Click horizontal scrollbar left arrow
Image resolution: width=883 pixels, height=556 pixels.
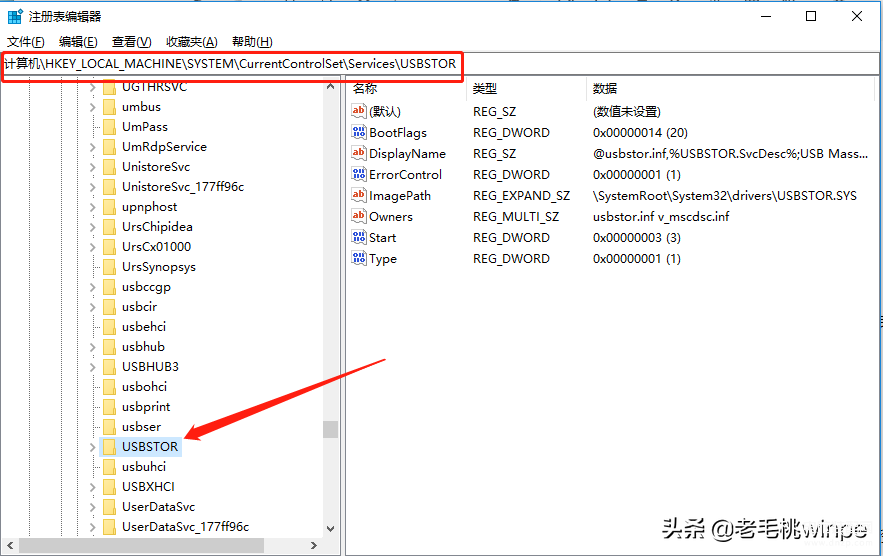(x=10, y=545)
